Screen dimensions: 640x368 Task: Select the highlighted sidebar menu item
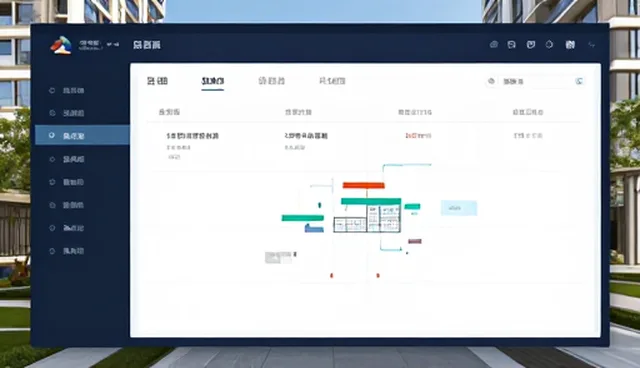coord(82,135)
